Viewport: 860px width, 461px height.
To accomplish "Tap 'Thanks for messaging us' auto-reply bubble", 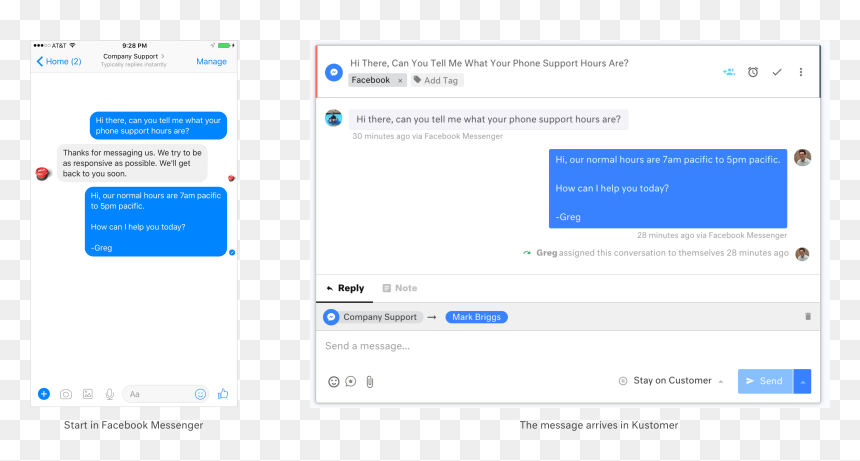I will coord(132,163).
